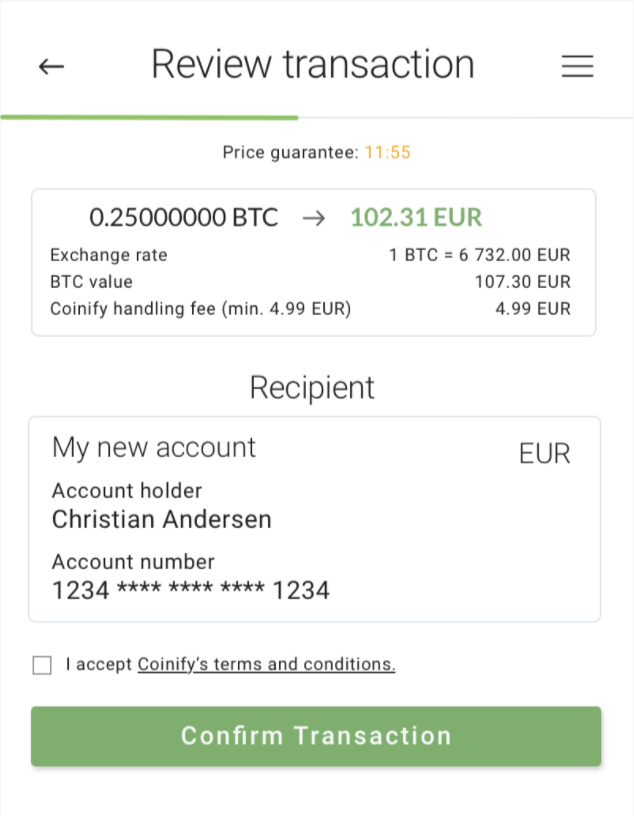This screenshot has width=634, height=816.
Task: Click the BTC value 107.30 EUR
Action: (x=523, y=282)
